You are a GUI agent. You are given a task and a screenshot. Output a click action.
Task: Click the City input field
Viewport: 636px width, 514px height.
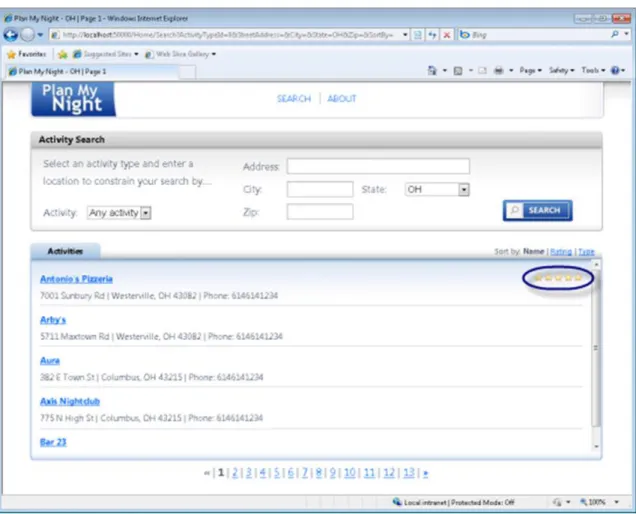coord(320,189)
